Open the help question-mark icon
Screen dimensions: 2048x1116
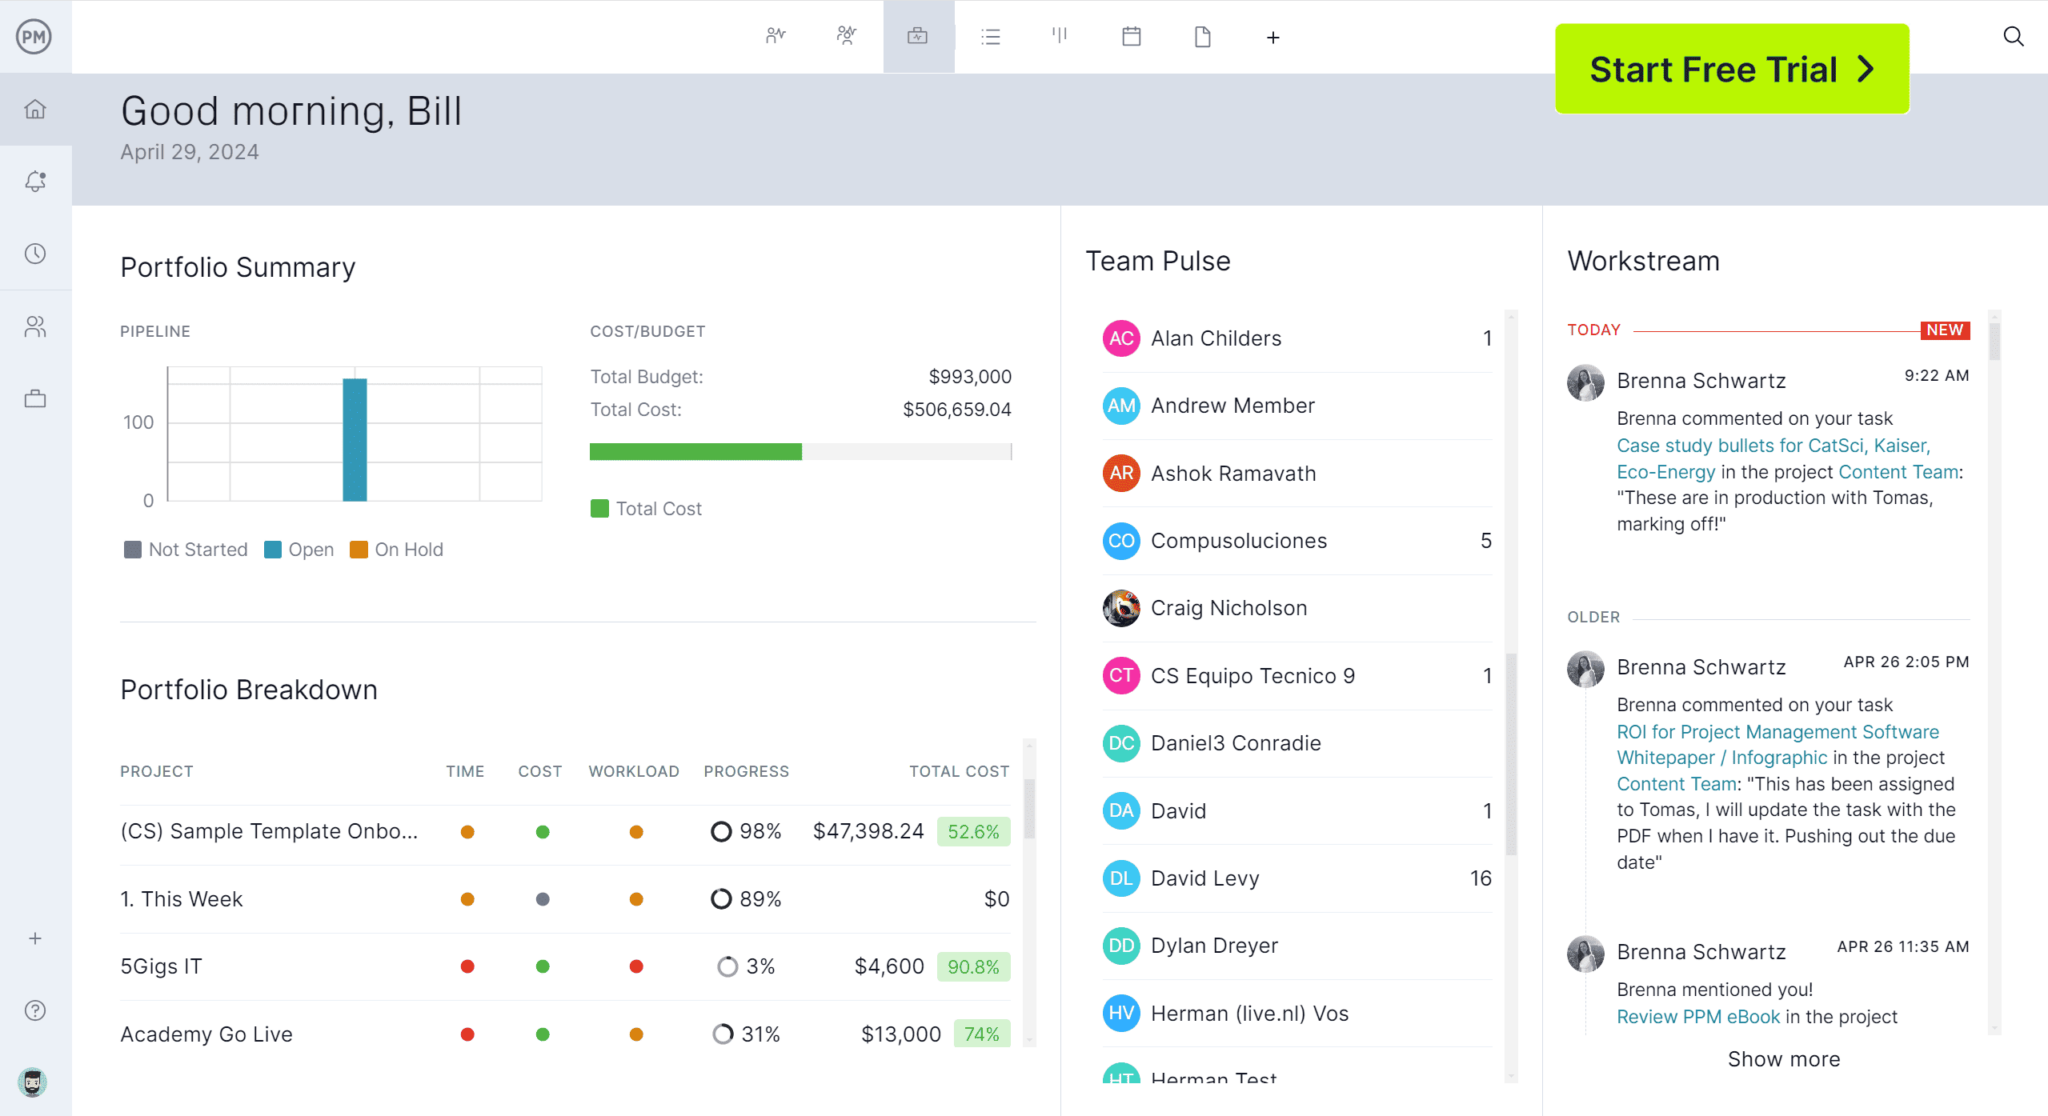(x=36, y=1010)
